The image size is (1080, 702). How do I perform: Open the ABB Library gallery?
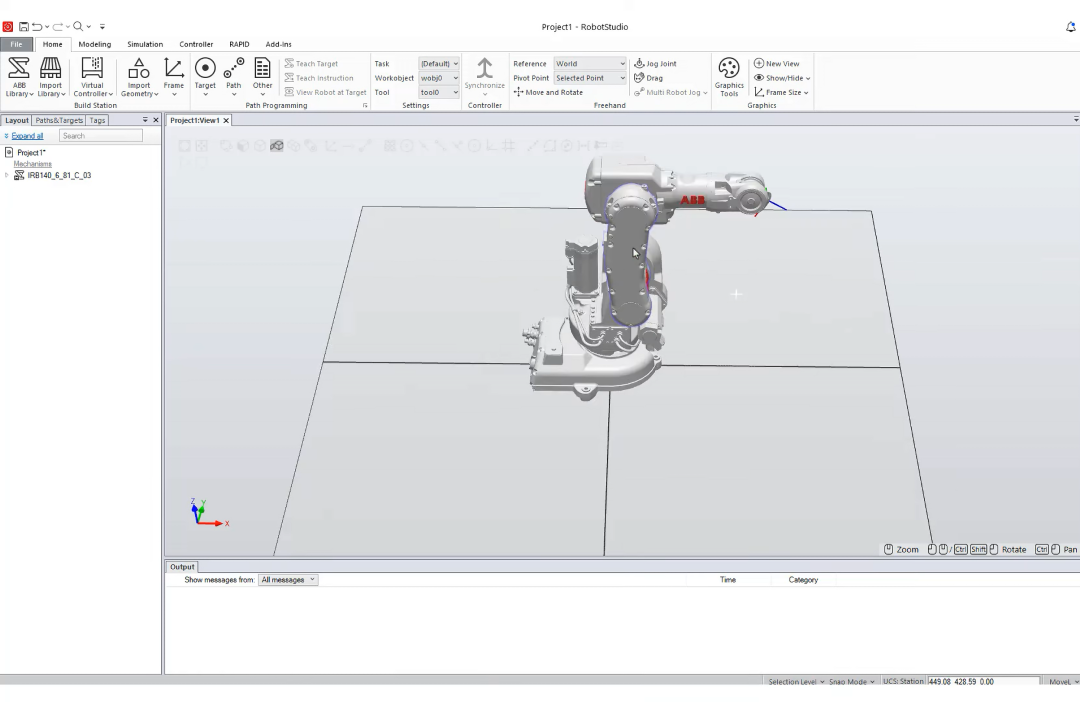tap(19, 76)
